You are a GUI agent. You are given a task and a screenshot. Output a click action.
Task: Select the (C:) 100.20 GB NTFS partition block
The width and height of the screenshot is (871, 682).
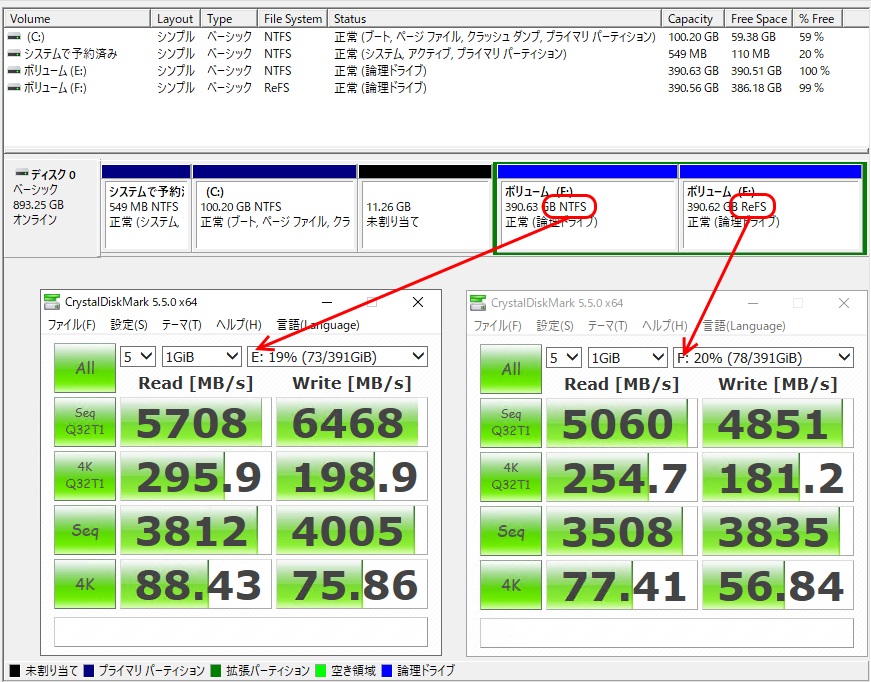pyautogui.click(x=274, y=208)
